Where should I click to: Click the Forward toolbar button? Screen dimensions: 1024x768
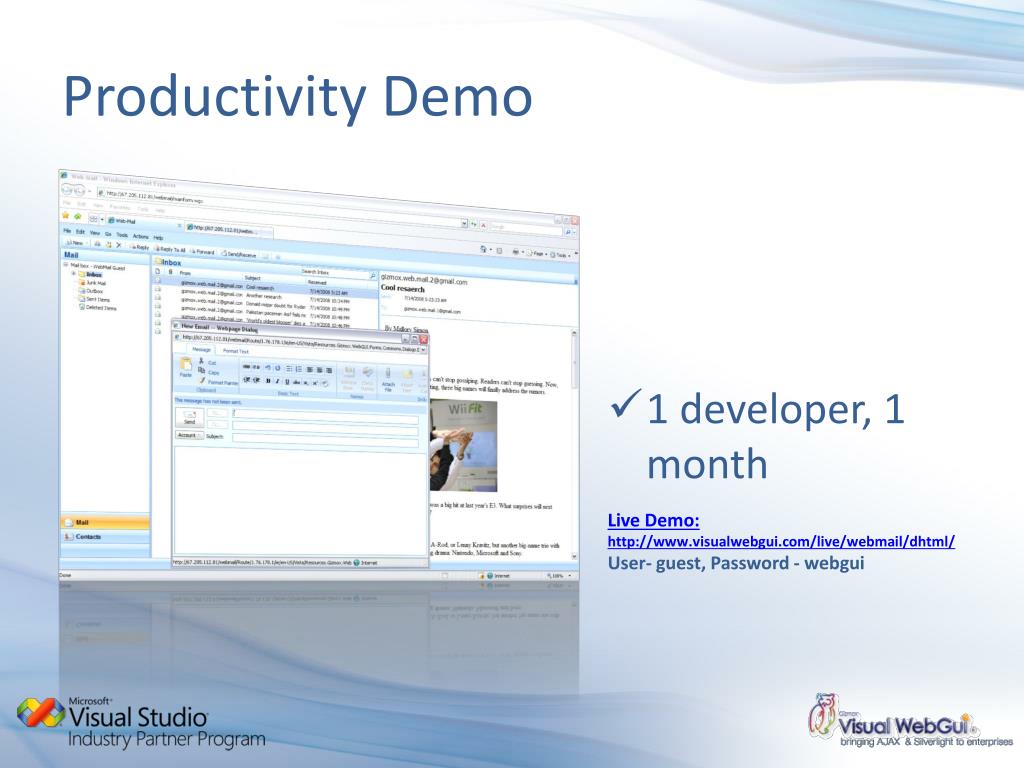[203, 251]
